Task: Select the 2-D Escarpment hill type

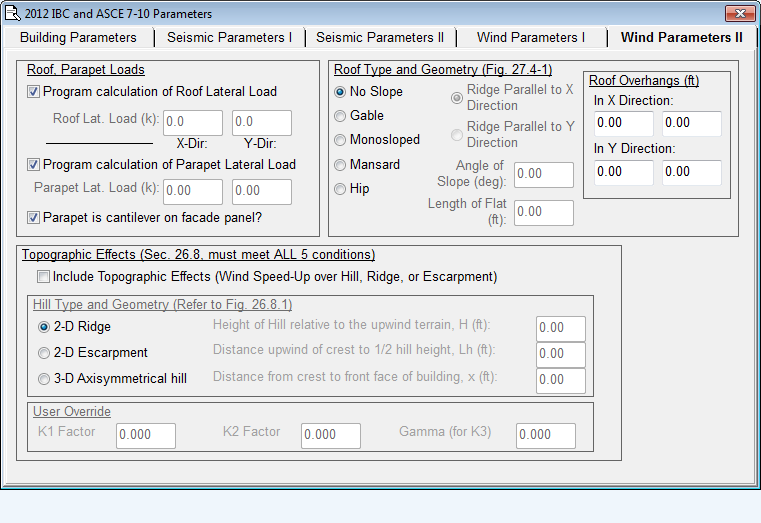Action: 44,353
